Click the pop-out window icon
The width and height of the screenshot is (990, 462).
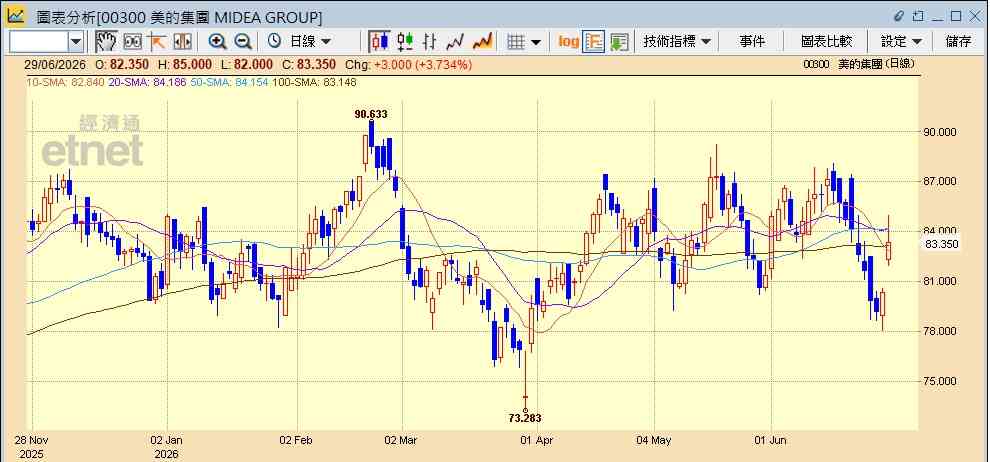coord(918,16)
